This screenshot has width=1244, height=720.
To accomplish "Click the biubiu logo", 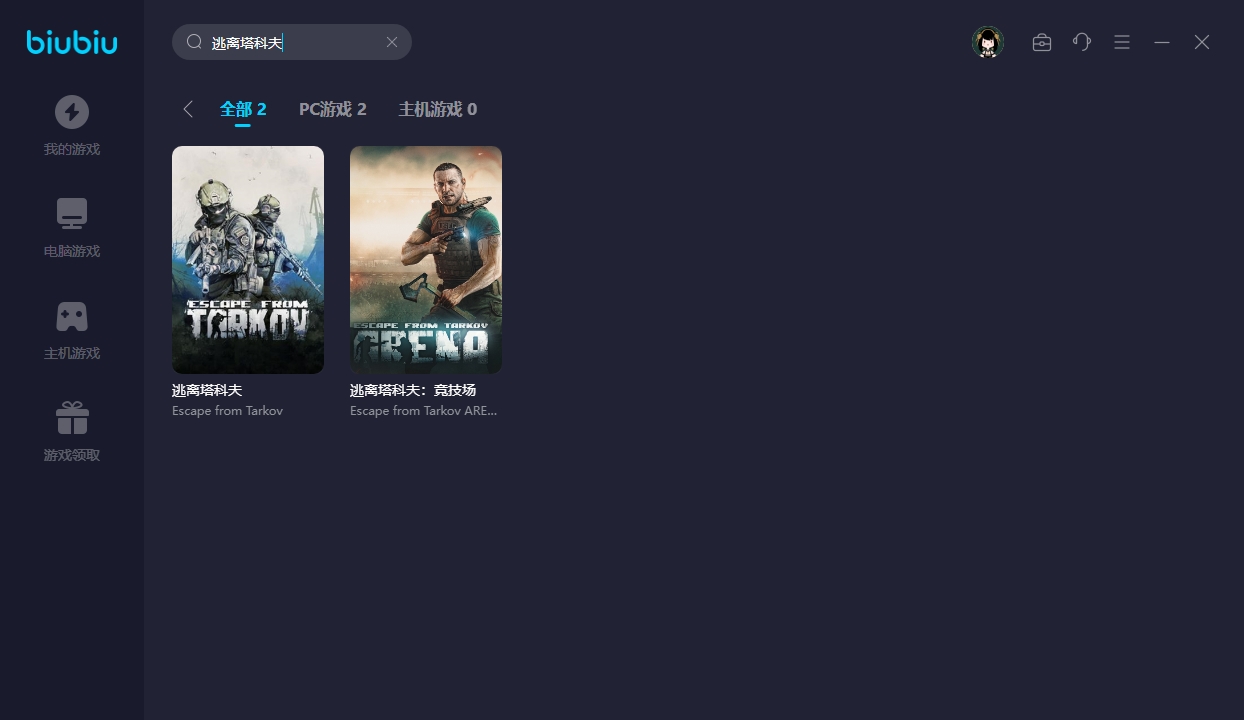I will pos(72,42).
